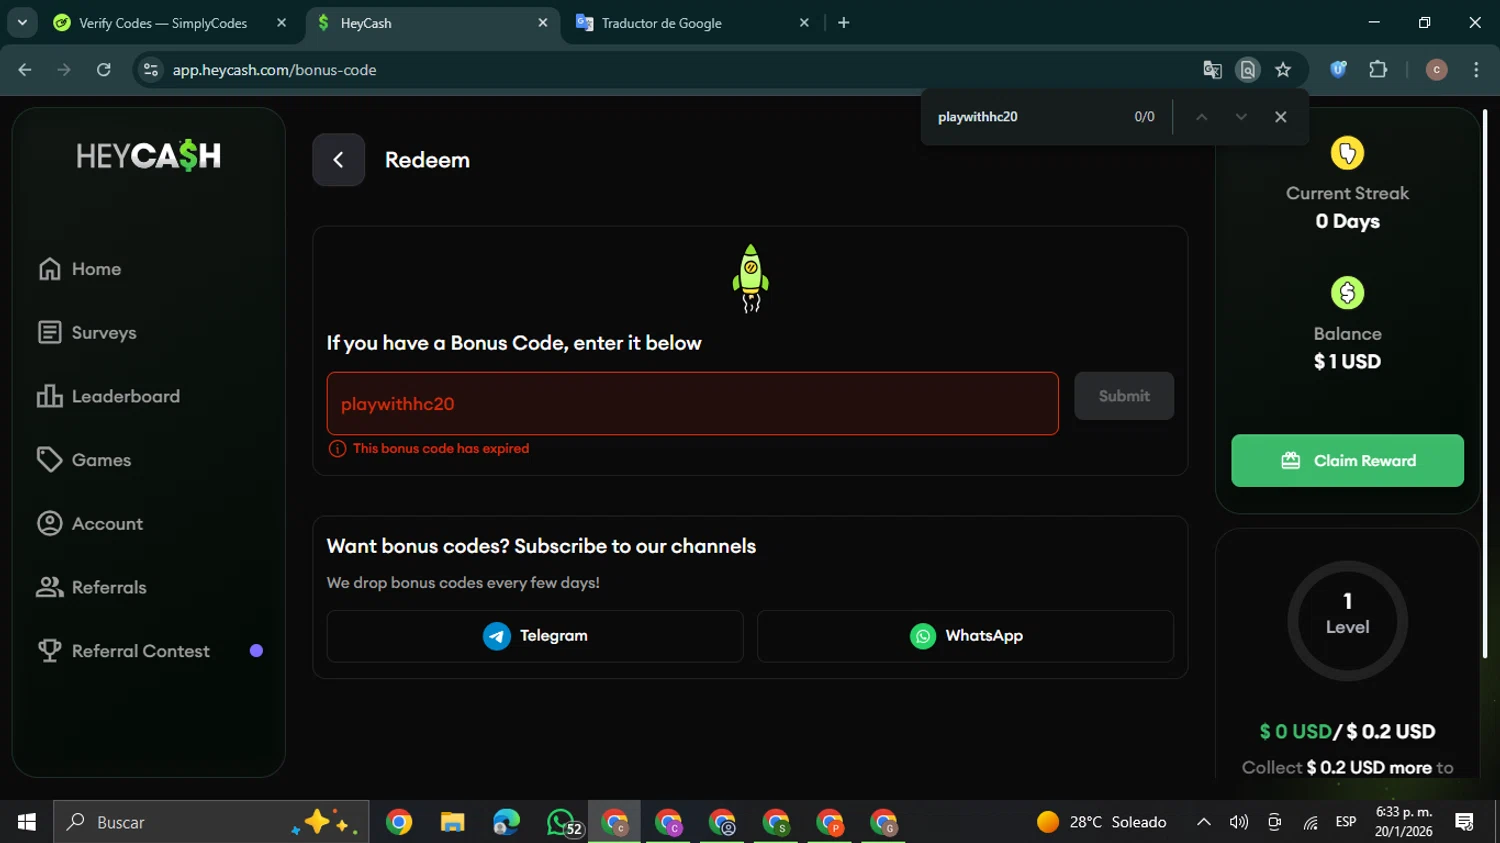
Task: Open the WhatsApp channel link
Action: [965, 636]
